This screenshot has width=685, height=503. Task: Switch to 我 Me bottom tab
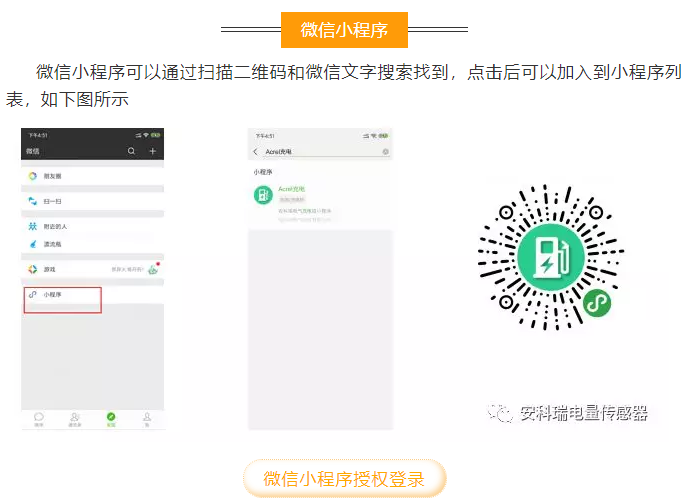pos(147,419)
